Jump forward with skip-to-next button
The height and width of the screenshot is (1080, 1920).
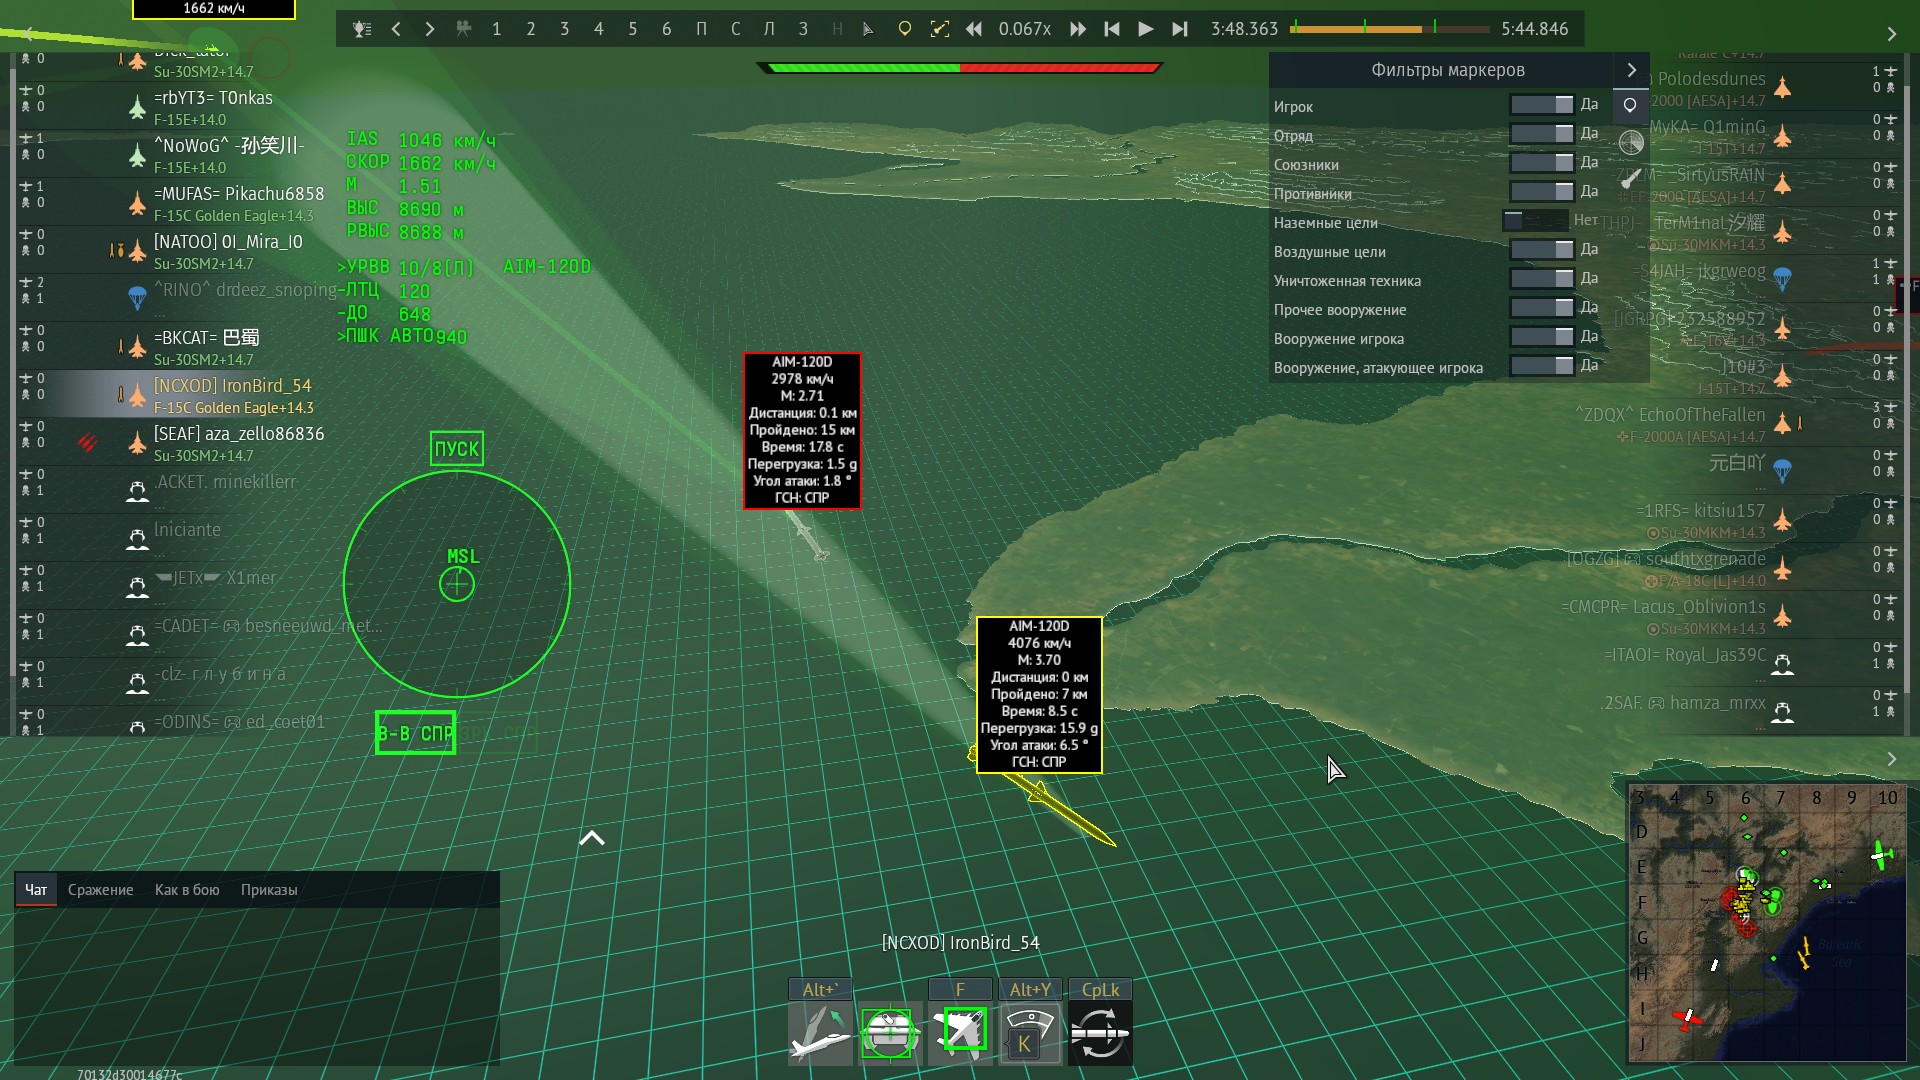(1180, 29)
